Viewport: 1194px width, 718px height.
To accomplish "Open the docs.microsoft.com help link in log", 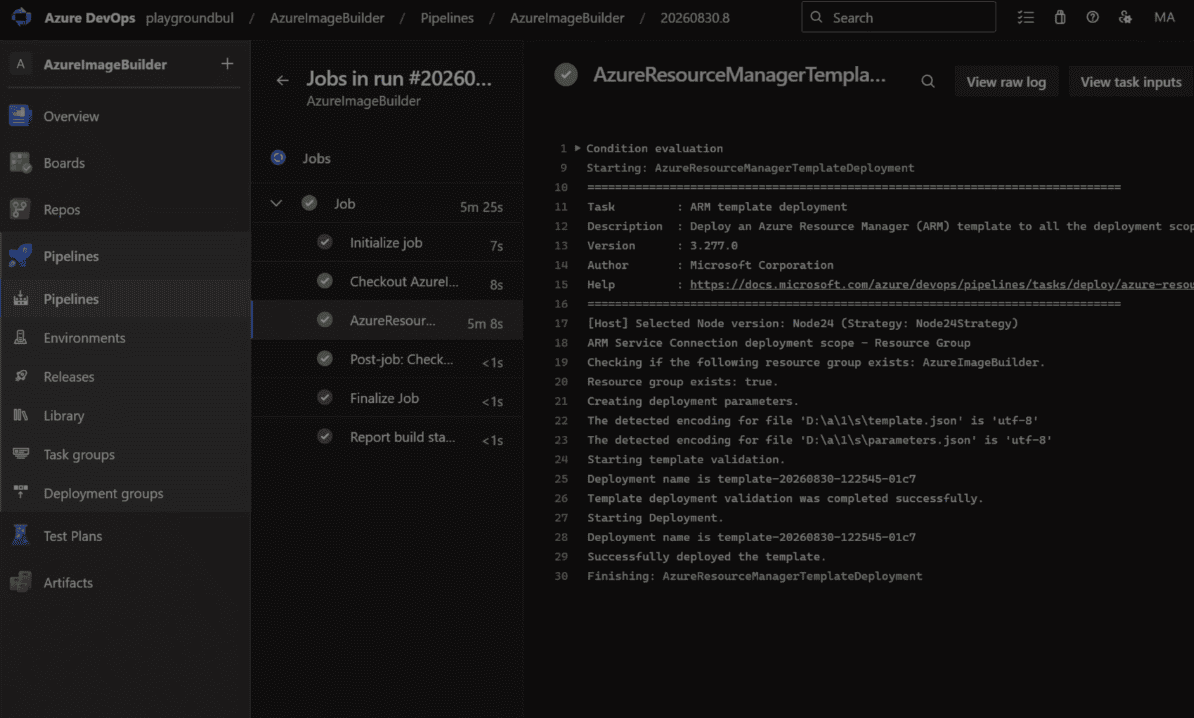I will click(941, 285).
